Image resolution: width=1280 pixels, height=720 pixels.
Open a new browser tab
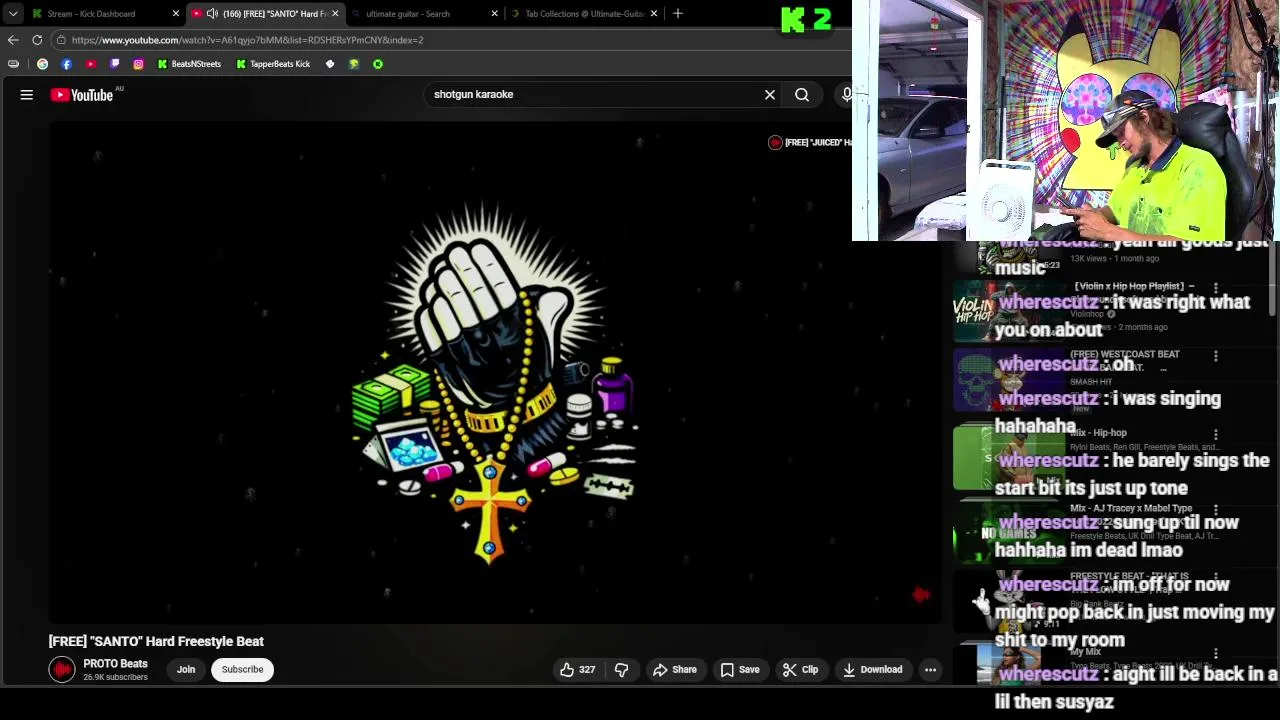[678, 14]
